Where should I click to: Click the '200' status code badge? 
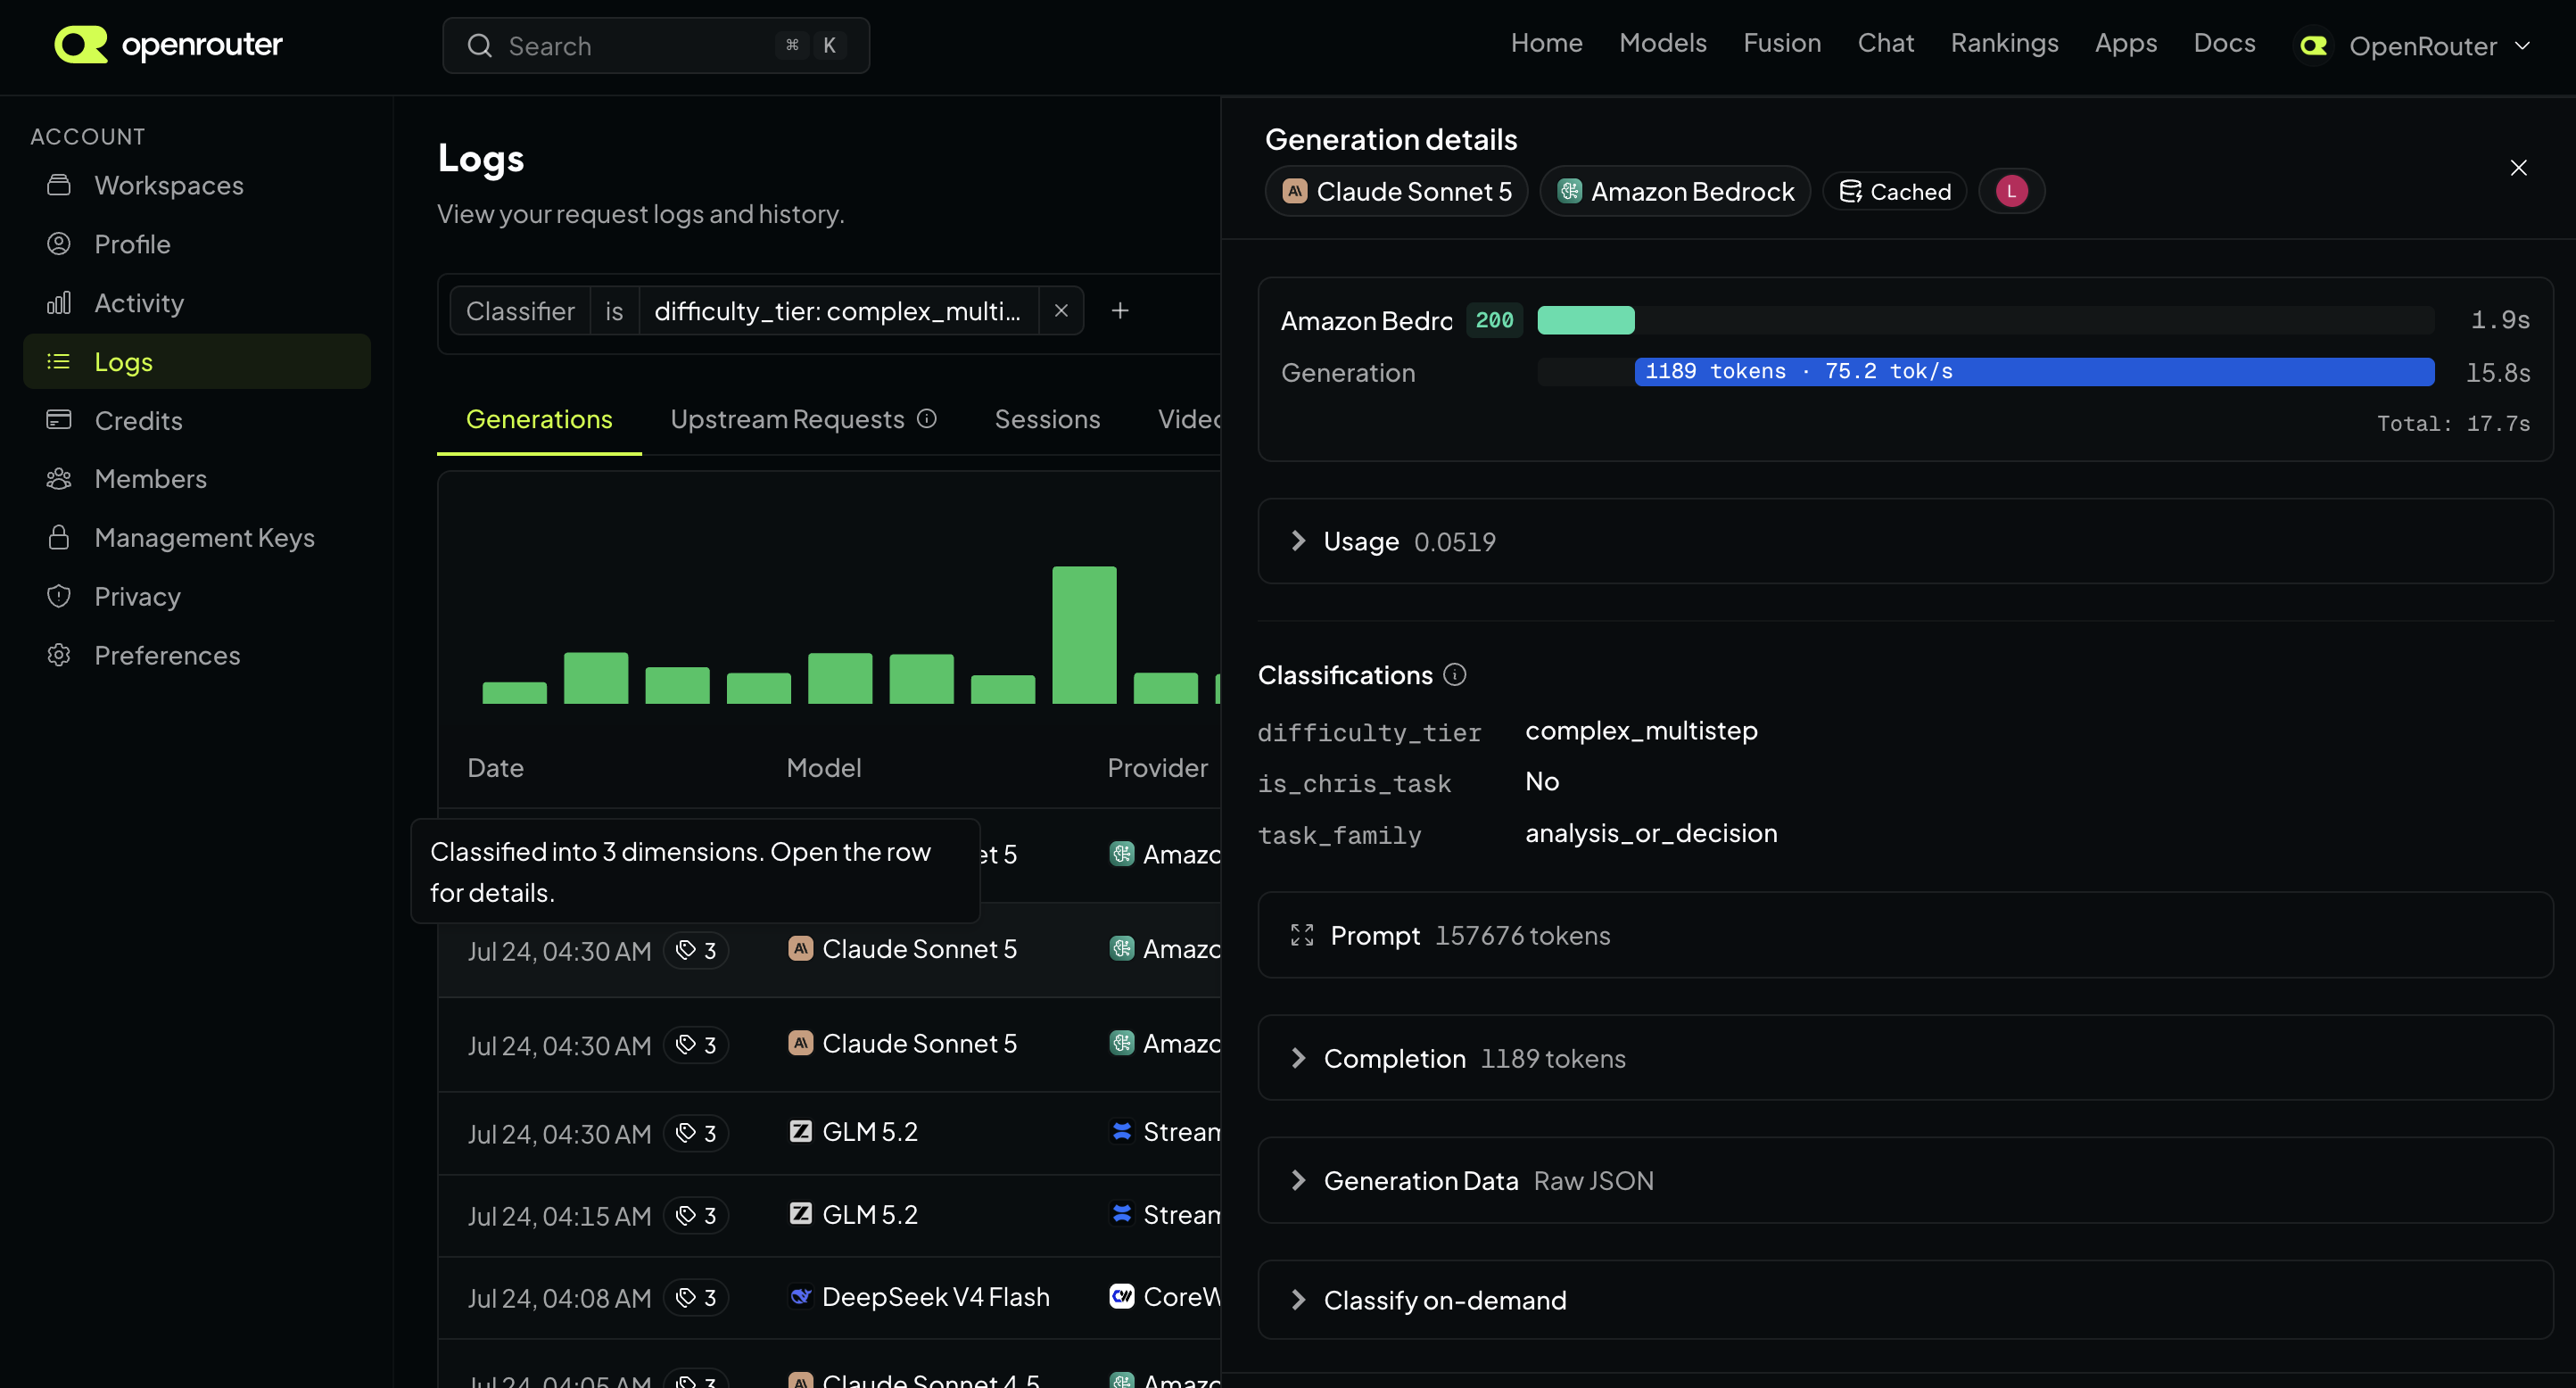click(x=1494, y=320)
